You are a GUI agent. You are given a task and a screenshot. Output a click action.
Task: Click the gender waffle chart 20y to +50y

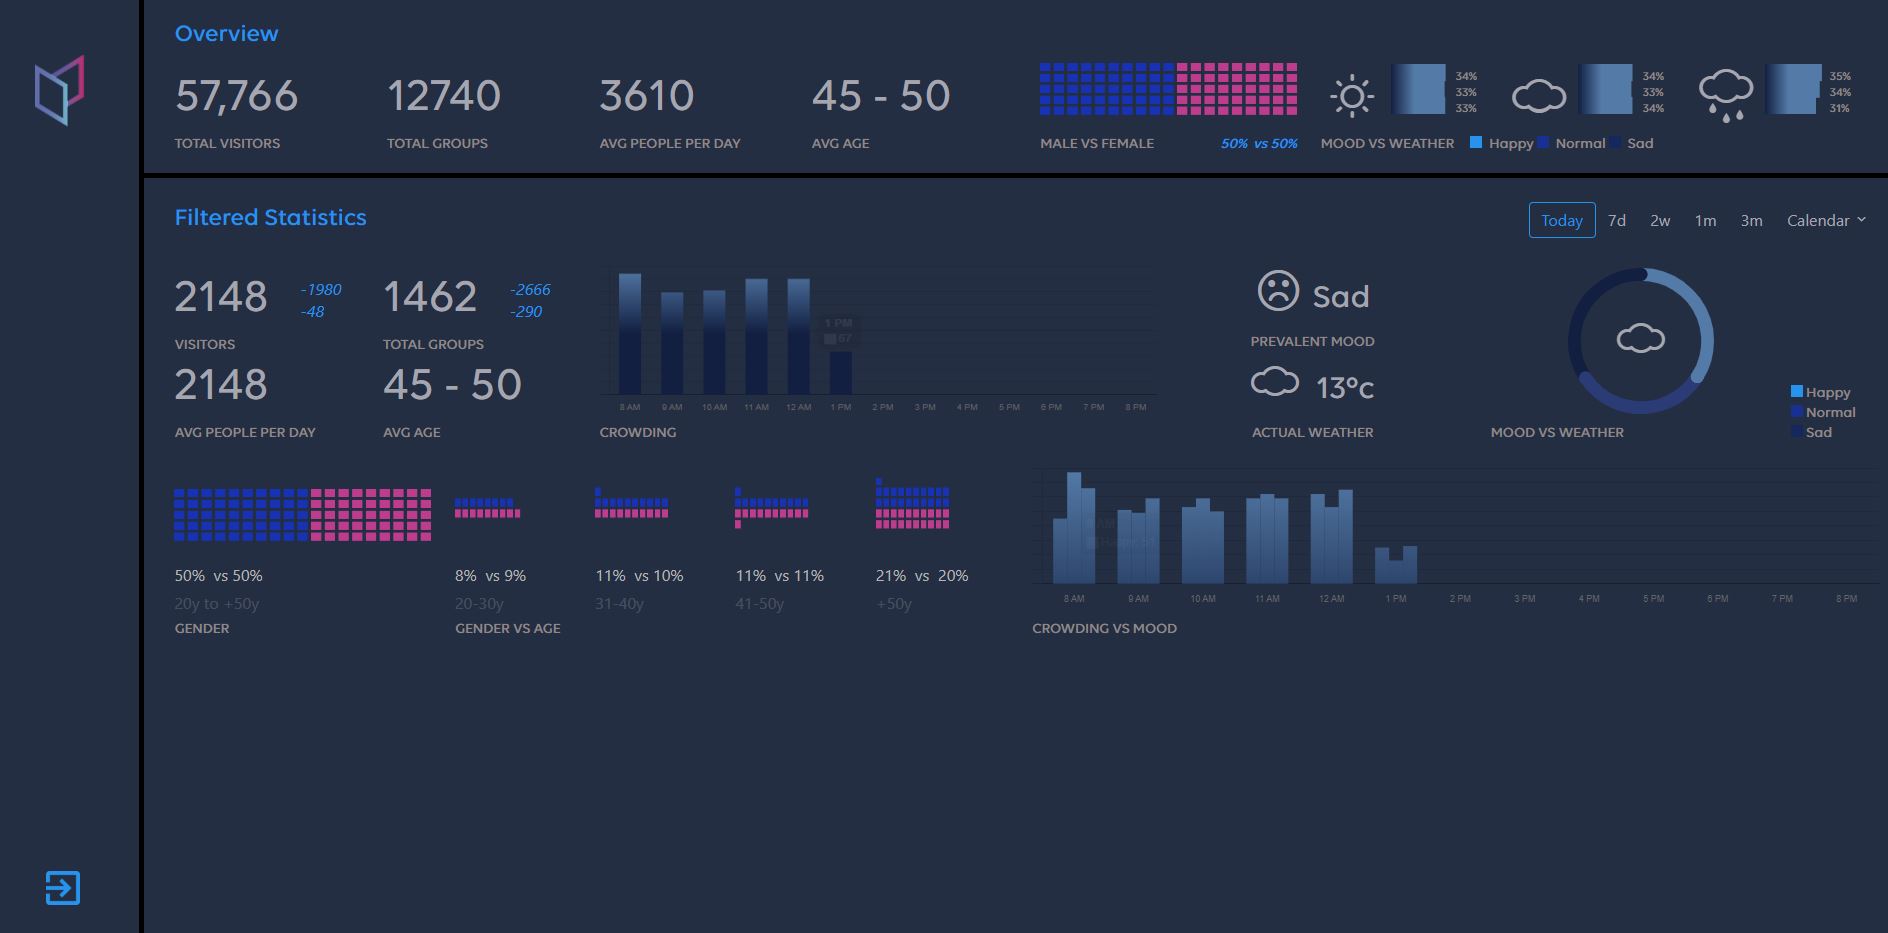coord(303,515)
